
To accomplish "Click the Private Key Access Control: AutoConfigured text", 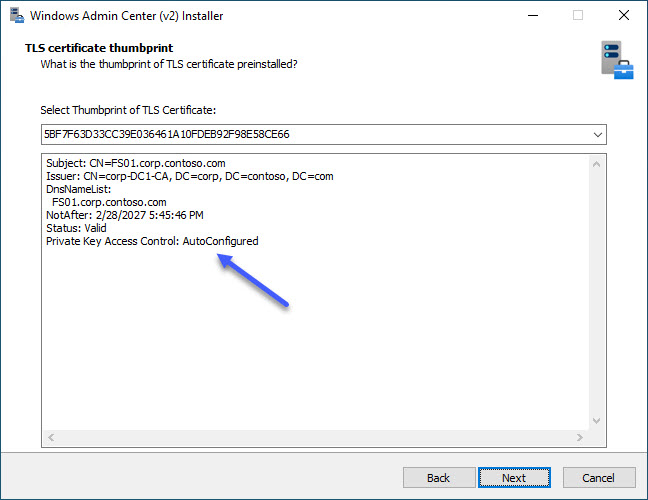I will (152, 241).
